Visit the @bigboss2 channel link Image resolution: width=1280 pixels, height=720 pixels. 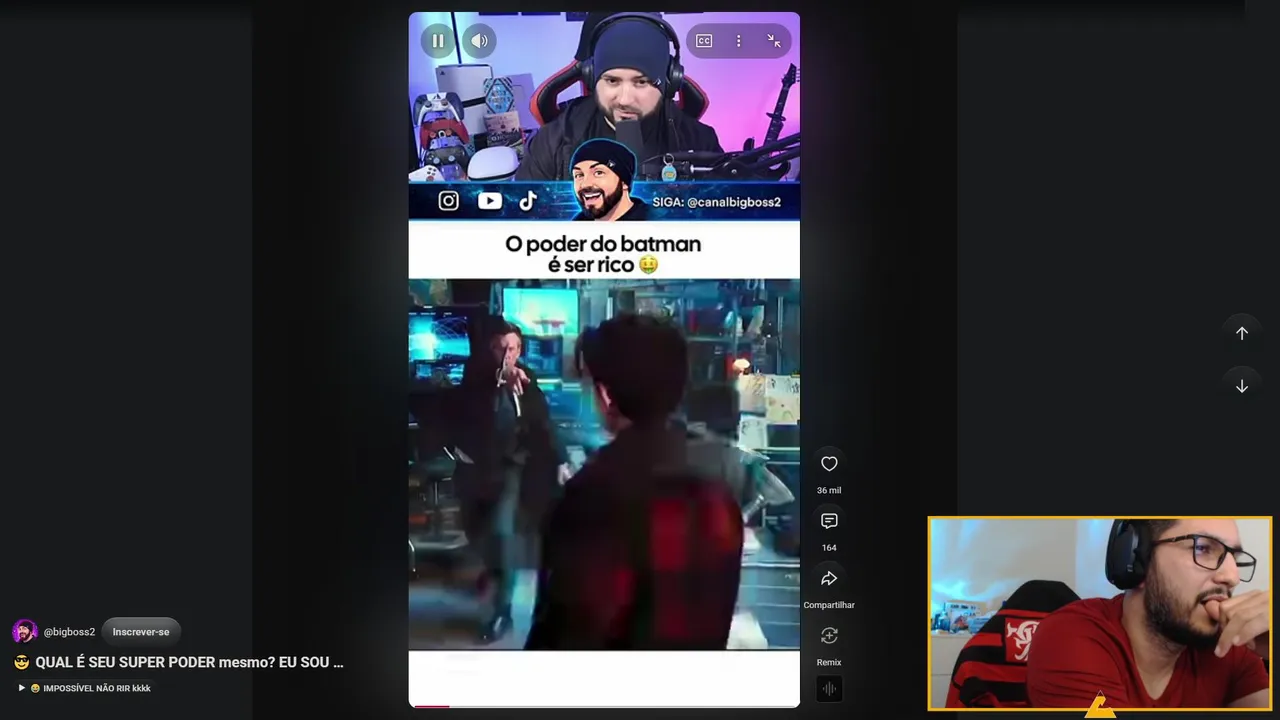(69, 632)
